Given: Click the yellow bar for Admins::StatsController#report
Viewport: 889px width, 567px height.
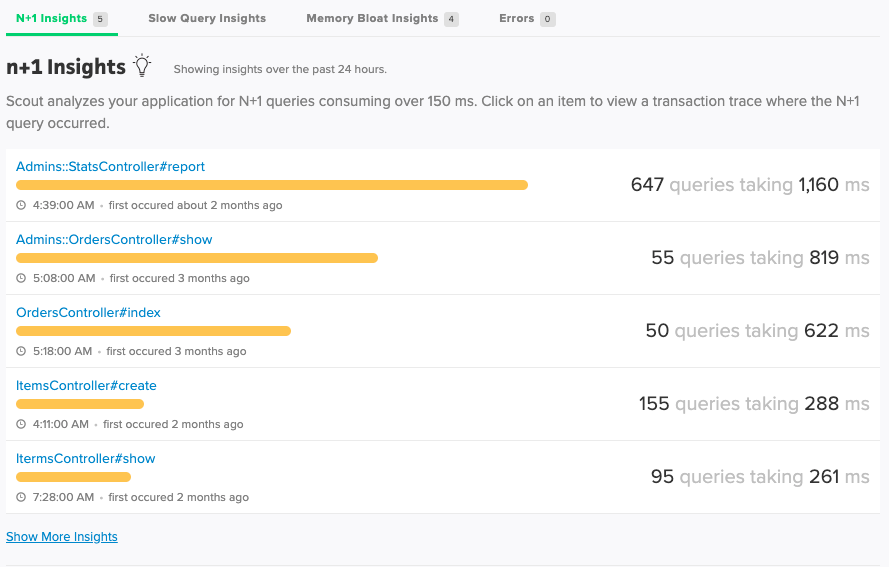Looking at the screenshot, I should coord(272,185).
